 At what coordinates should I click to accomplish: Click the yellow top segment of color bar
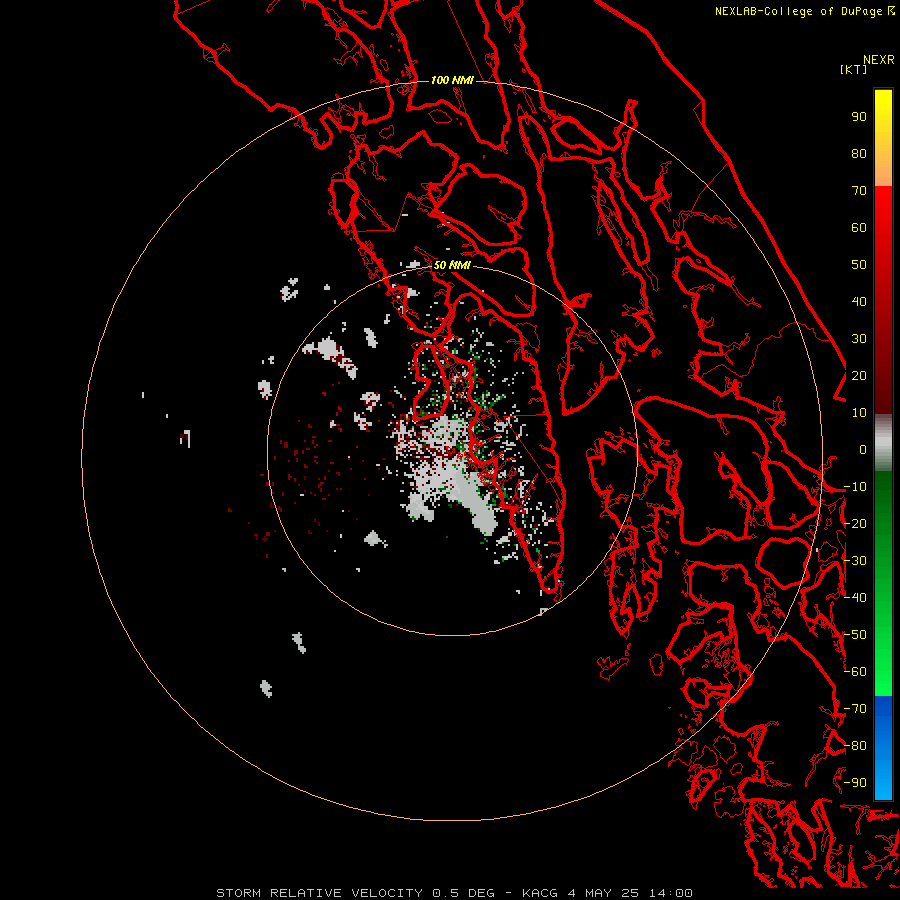[883, 138]
